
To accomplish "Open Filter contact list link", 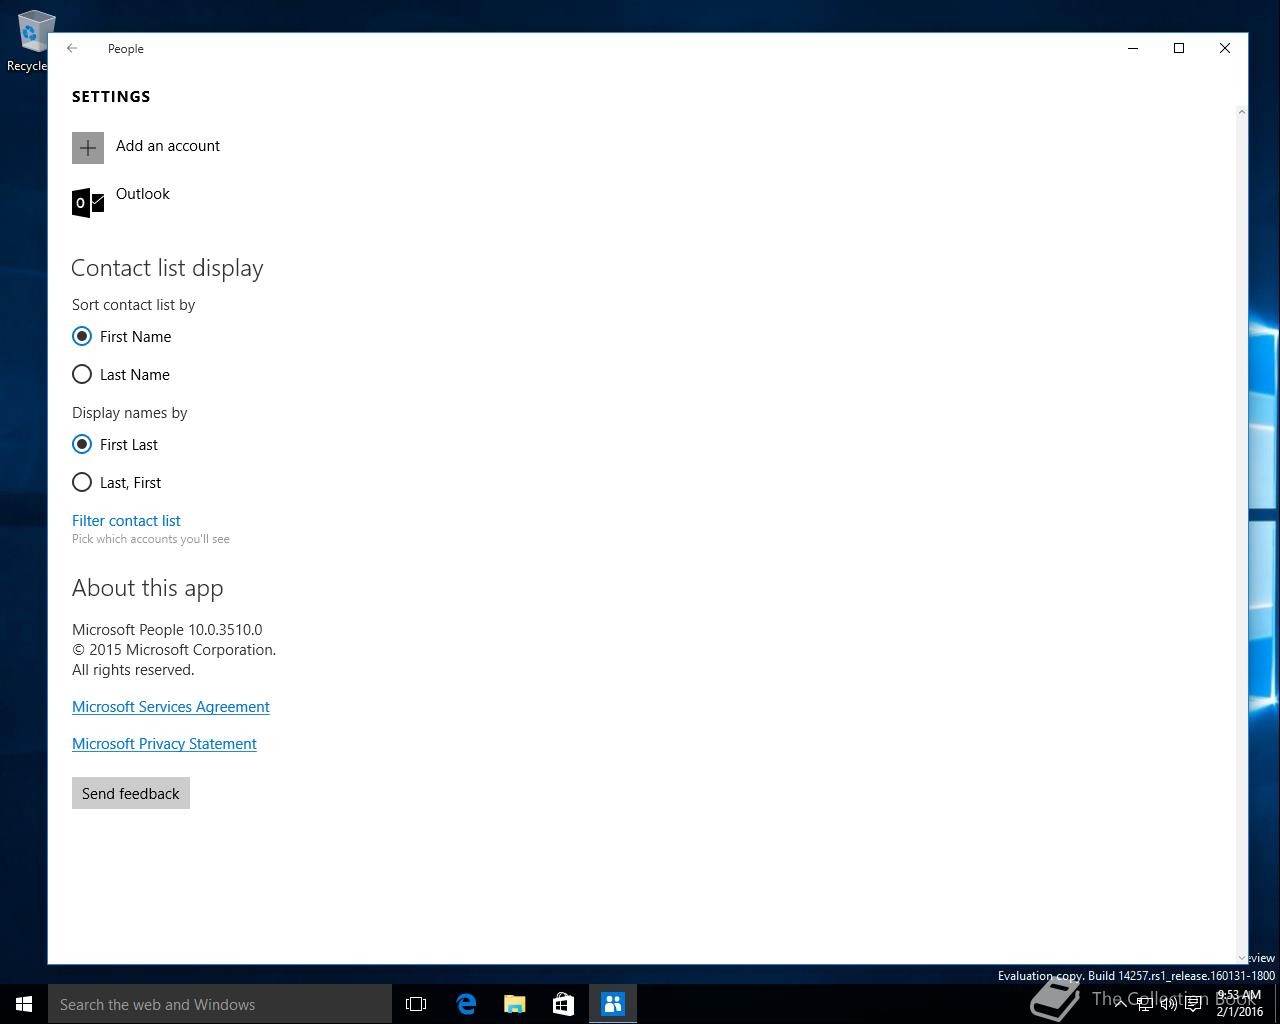I will (x=126, y=521).
